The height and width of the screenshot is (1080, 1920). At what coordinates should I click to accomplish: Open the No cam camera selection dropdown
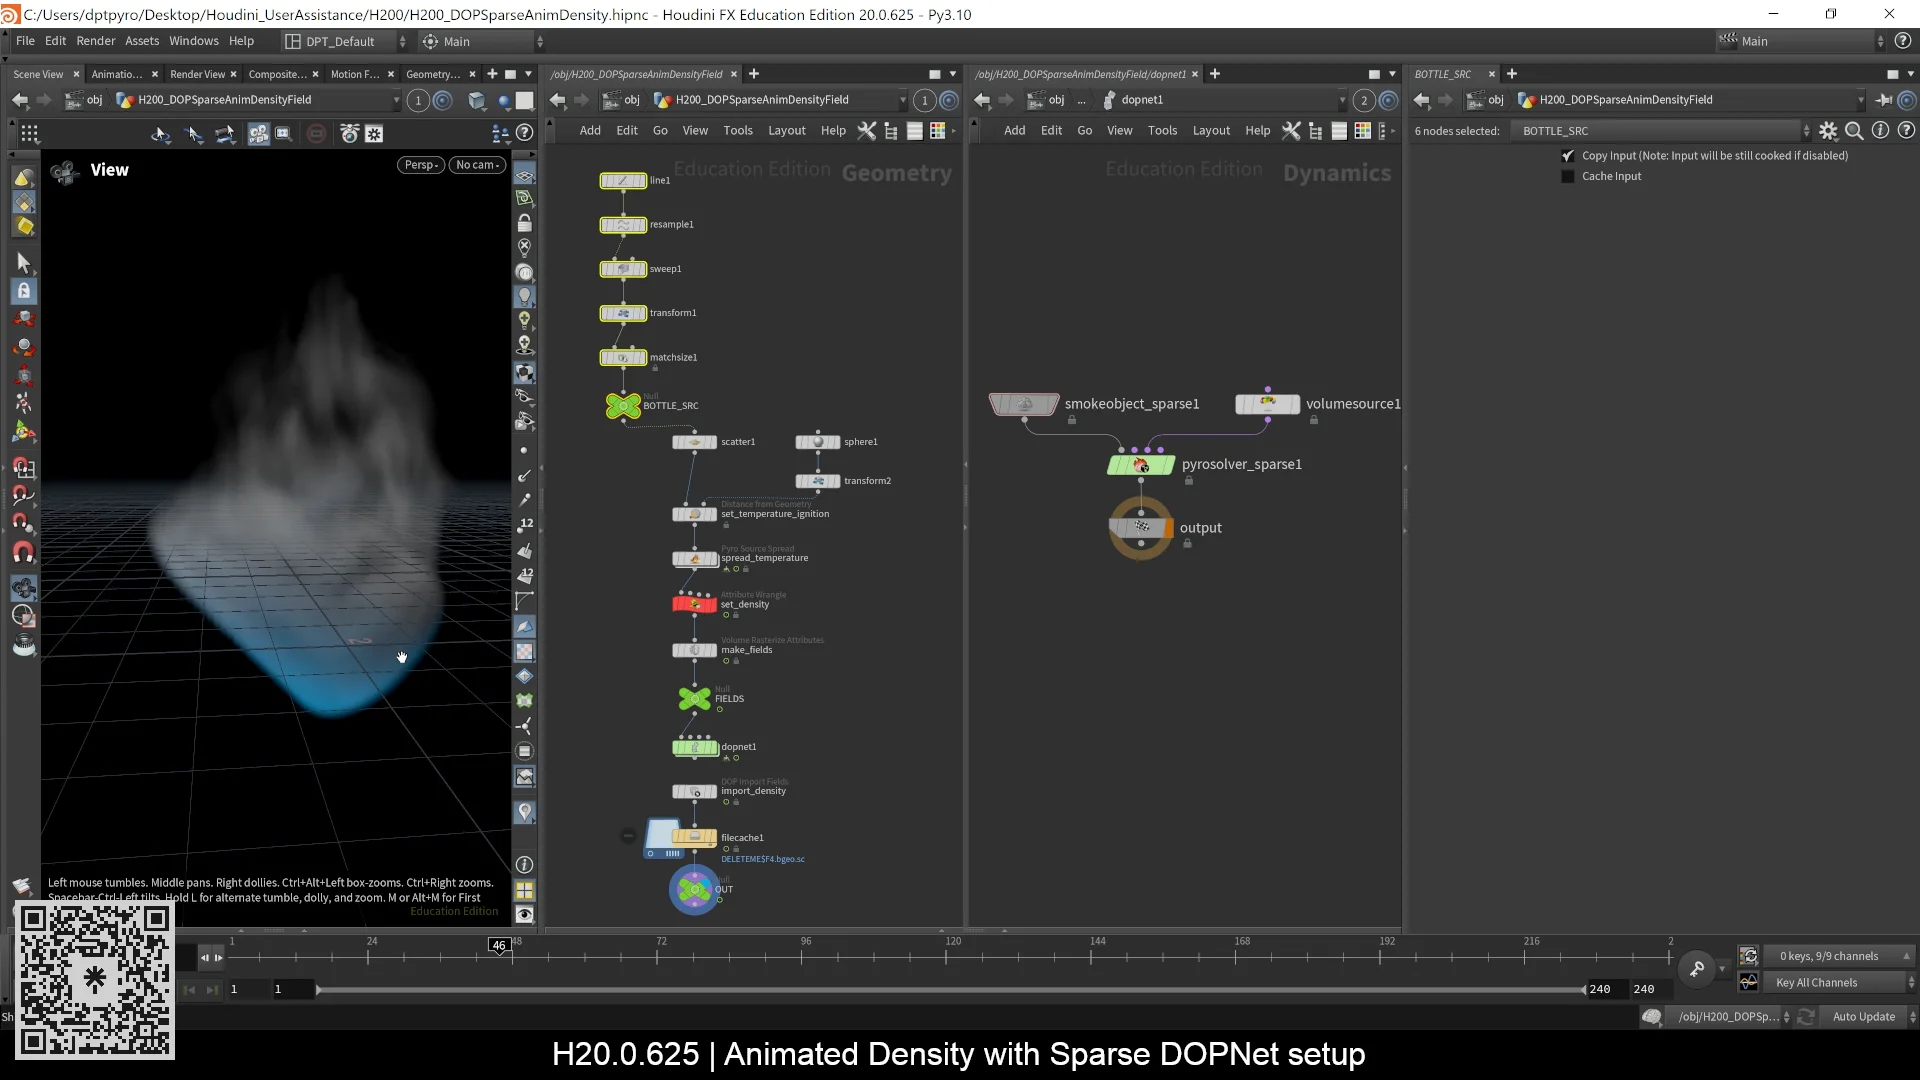point(477,164)
